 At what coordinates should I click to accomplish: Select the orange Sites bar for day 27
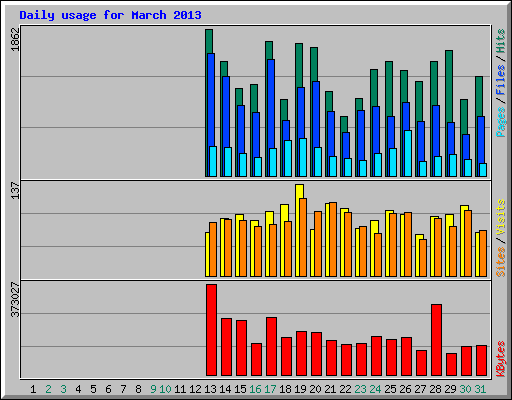[x=423, y=258]
